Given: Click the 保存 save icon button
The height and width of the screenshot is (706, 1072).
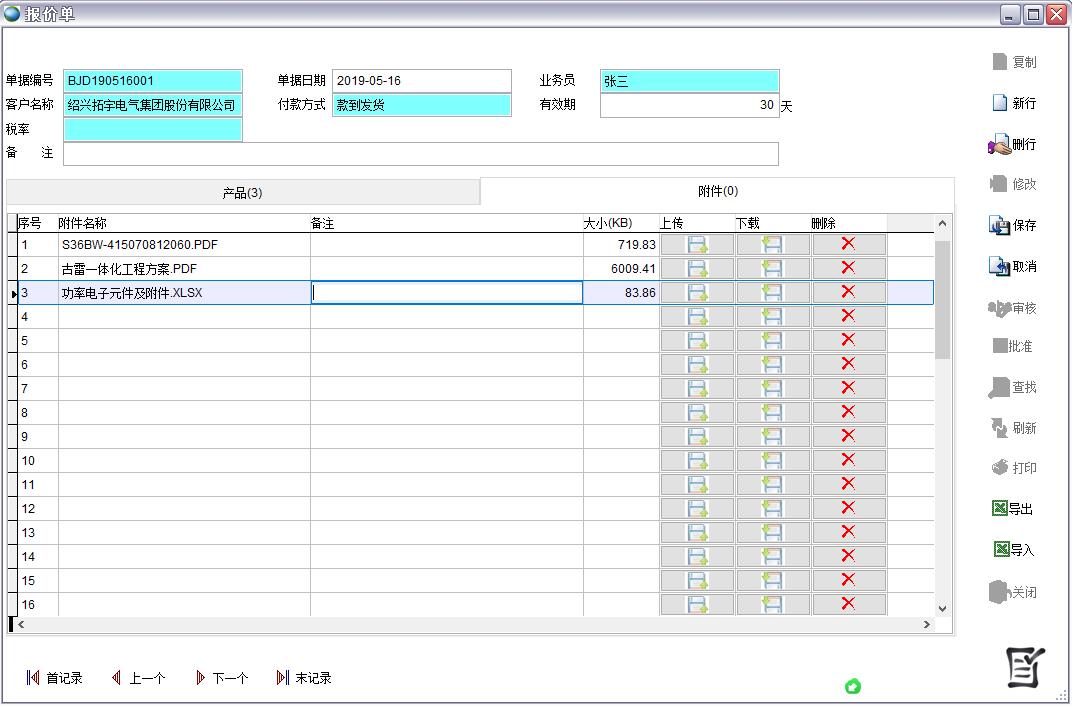Looking at the screenshot, I should 1012,226.
